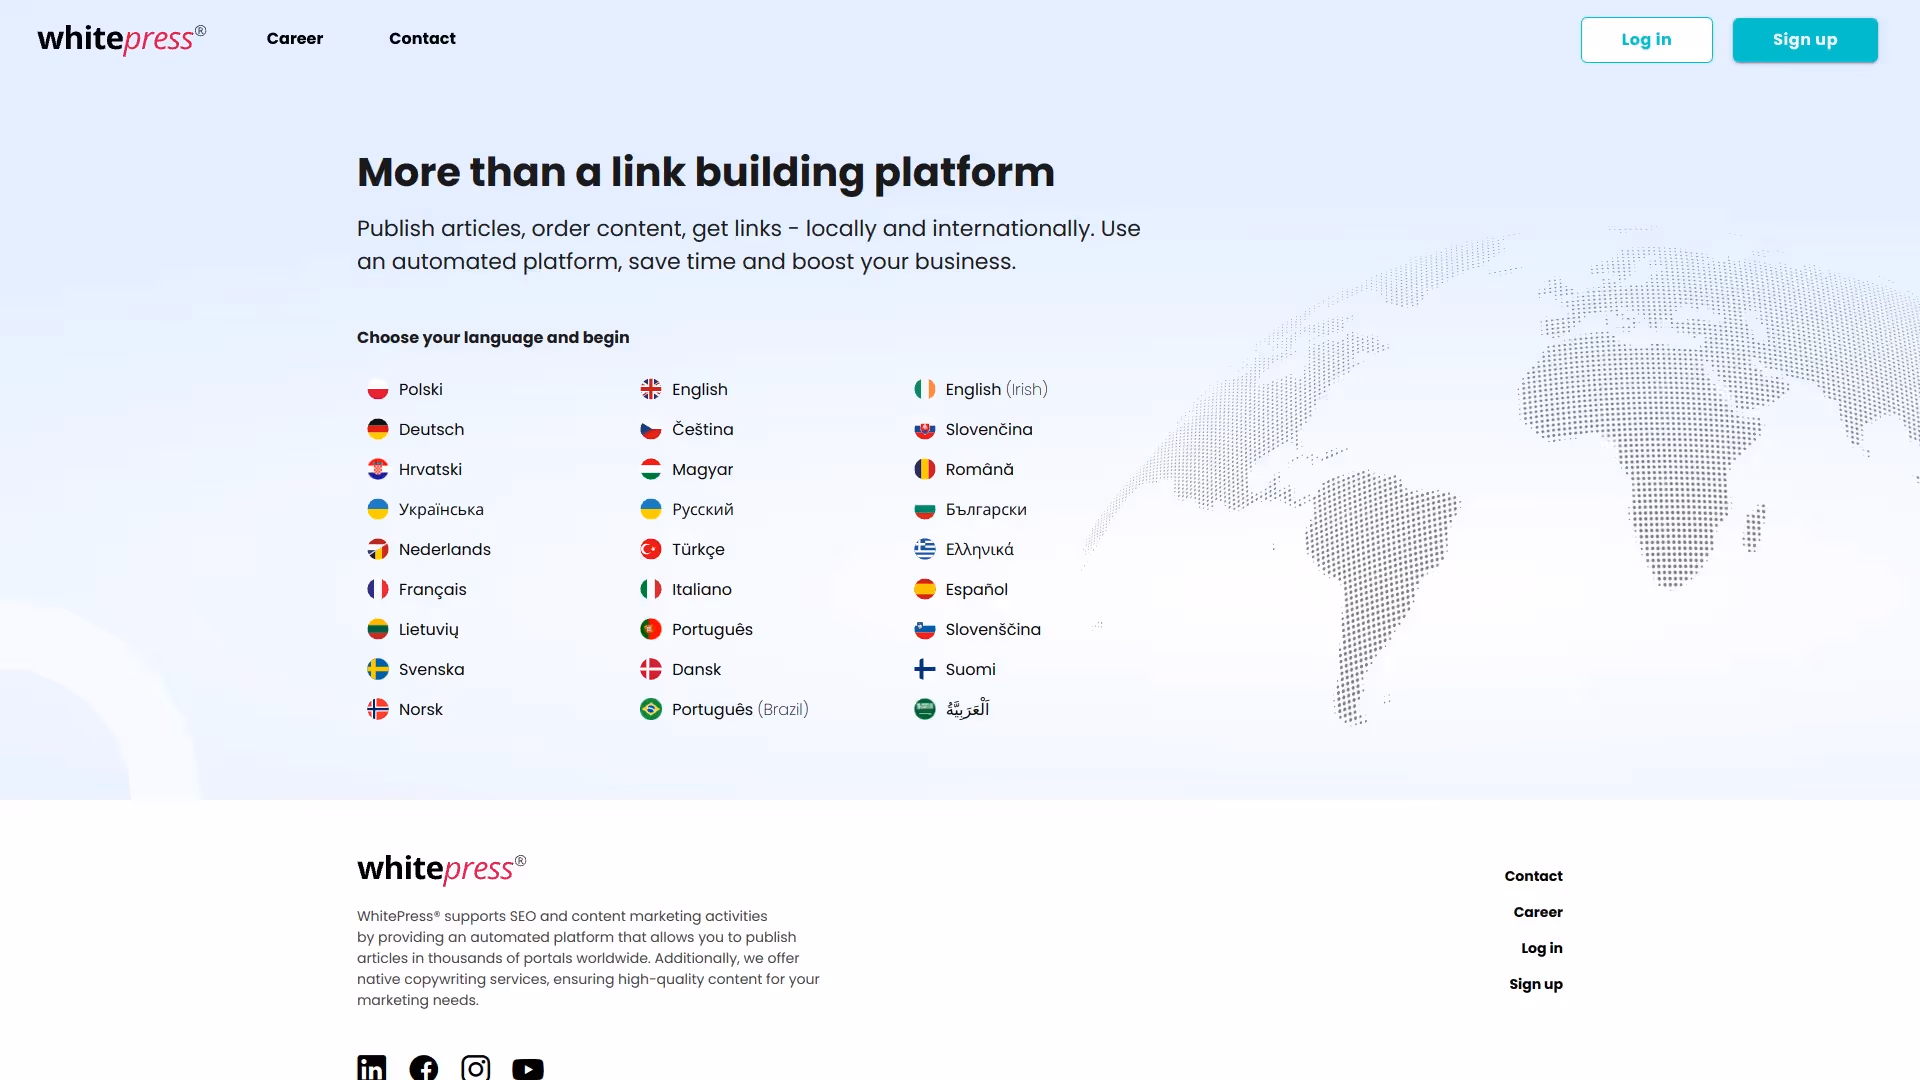This screenshot has width=1920, height=1080.
Task: Choose the Português (Brazil) language option
Action: [739, 709]
